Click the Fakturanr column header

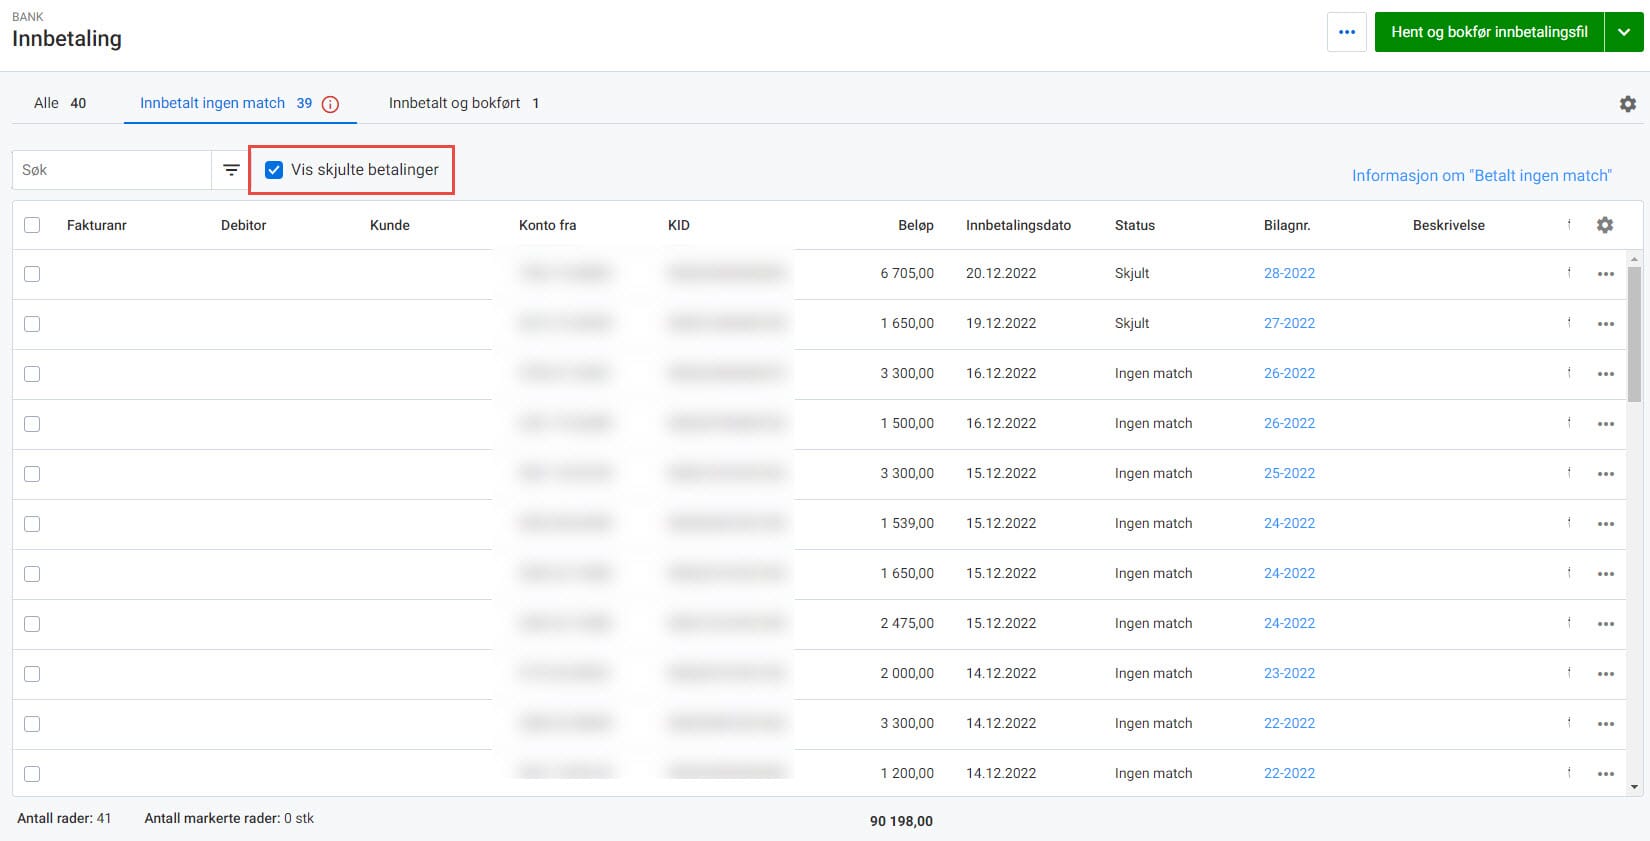pyautogui.click(x=97, y=225)
